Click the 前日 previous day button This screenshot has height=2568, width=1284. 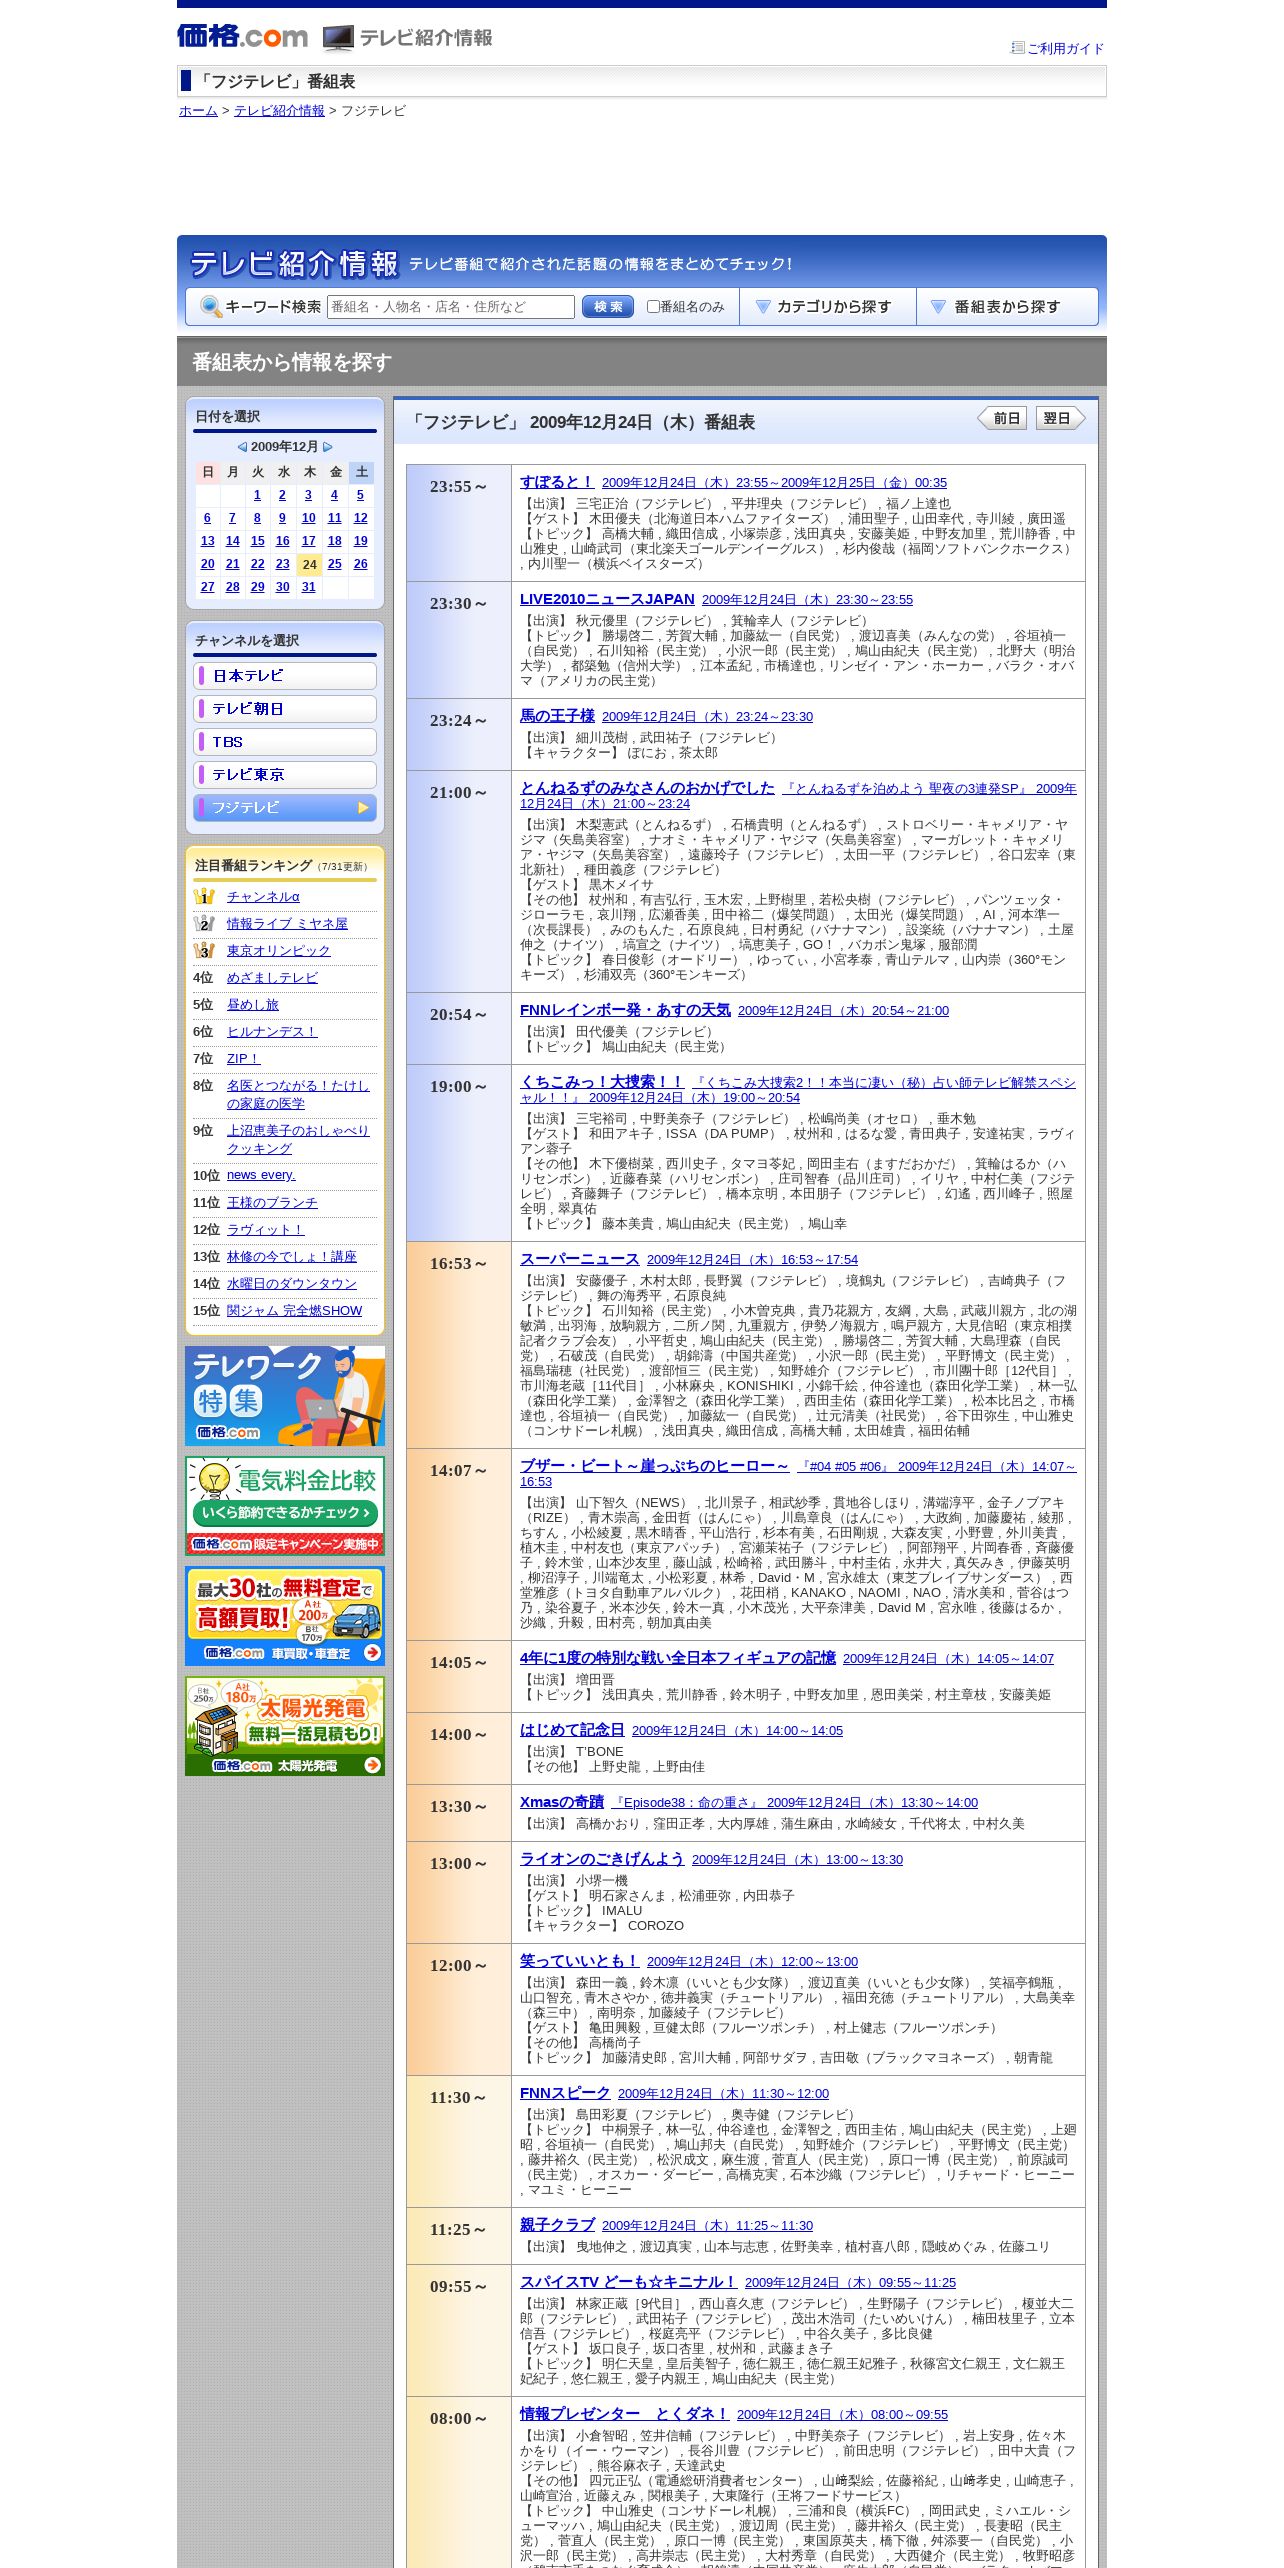[1003, 418]
